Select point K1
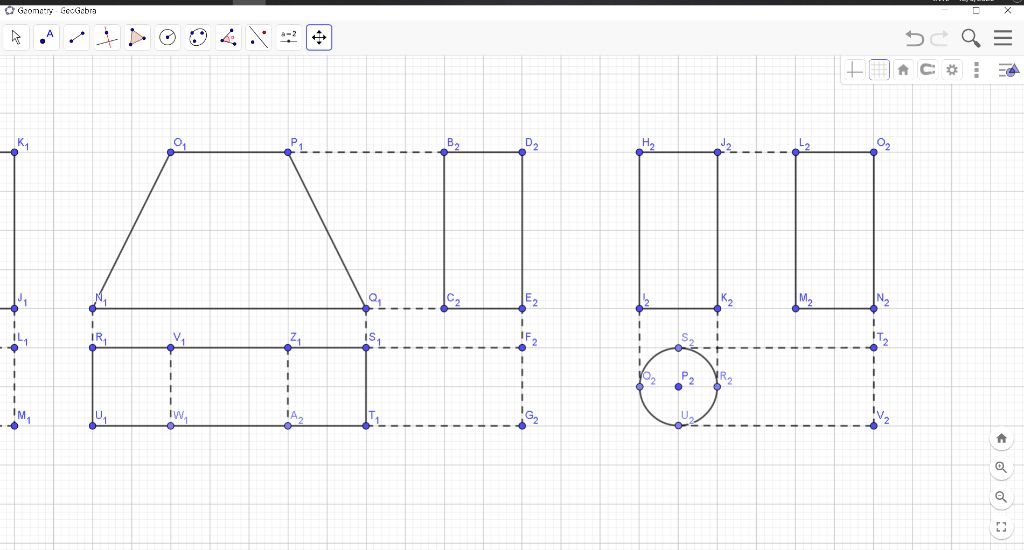The height and width of the screenshot is (550, 1024). [x=14, y=152]
